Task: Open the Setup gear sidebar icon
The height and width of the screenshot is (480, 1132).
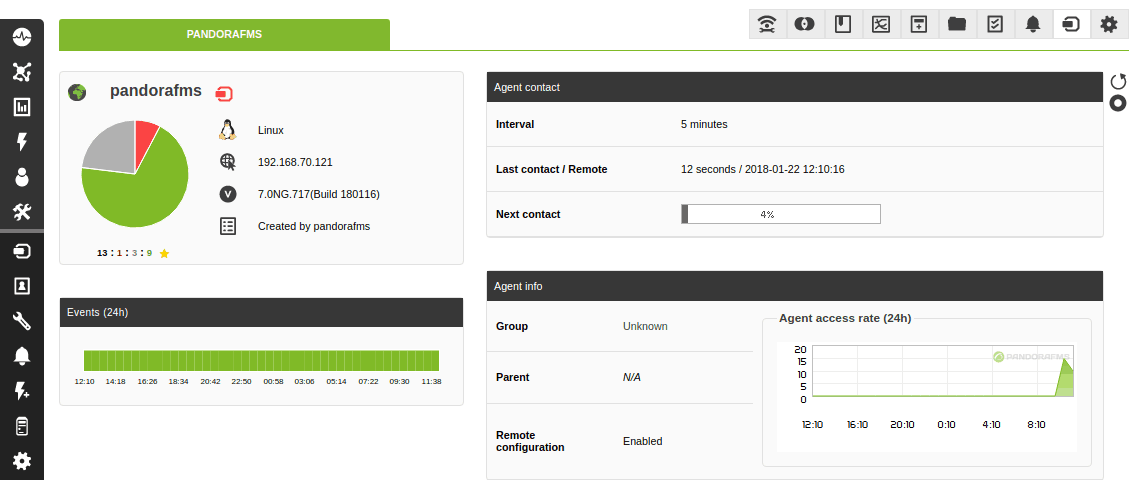Action: coord(22,461)
